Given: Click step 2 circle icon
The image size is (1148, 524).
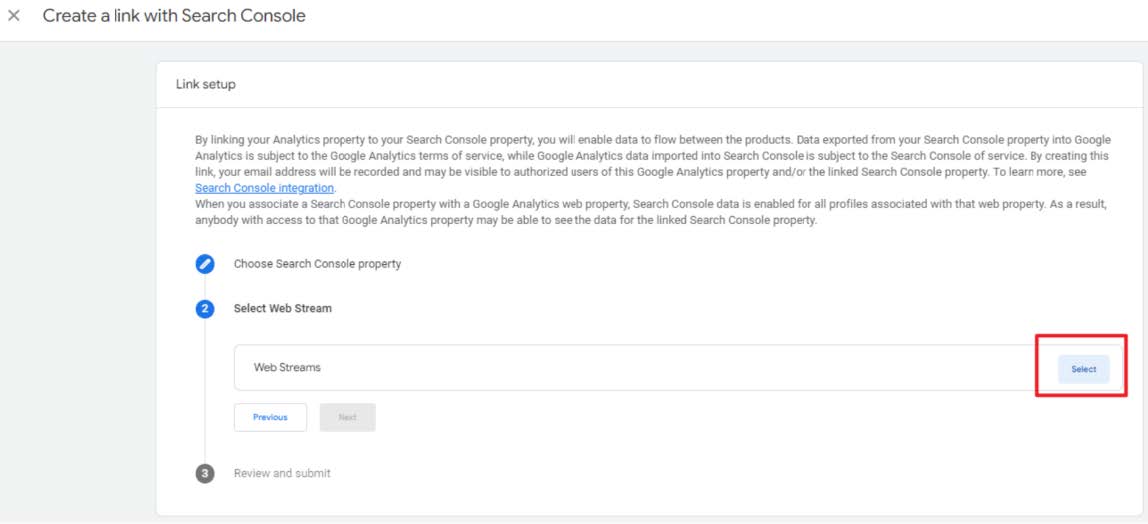Looking at the screenshot, I should [205, 309].
